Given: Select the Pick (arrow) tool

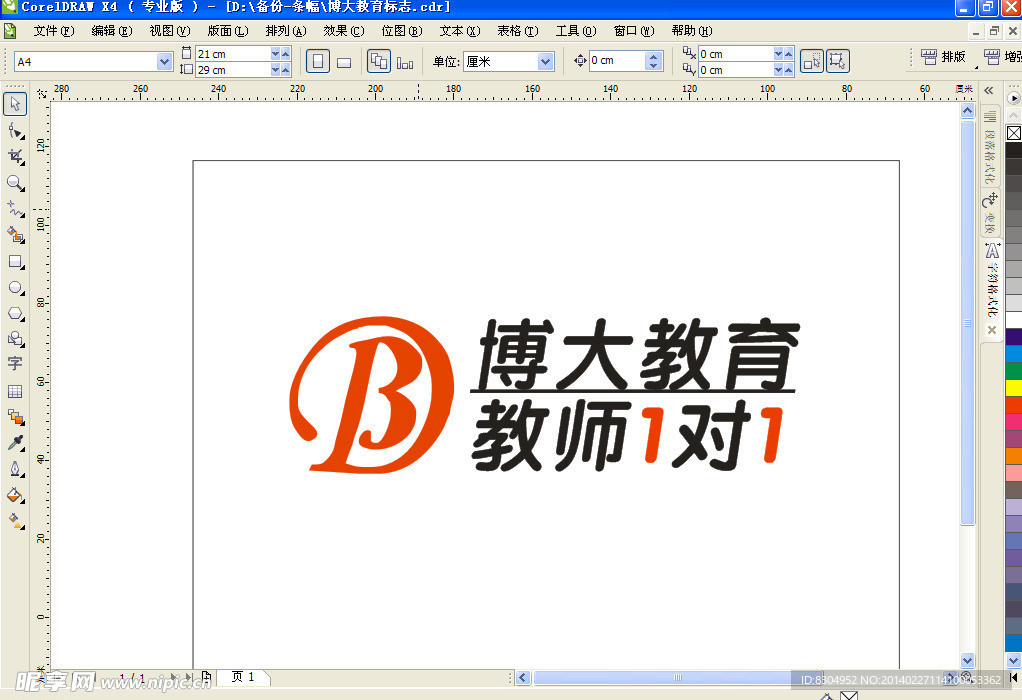Looking at the screenshot, I should [x=15, y=104].
